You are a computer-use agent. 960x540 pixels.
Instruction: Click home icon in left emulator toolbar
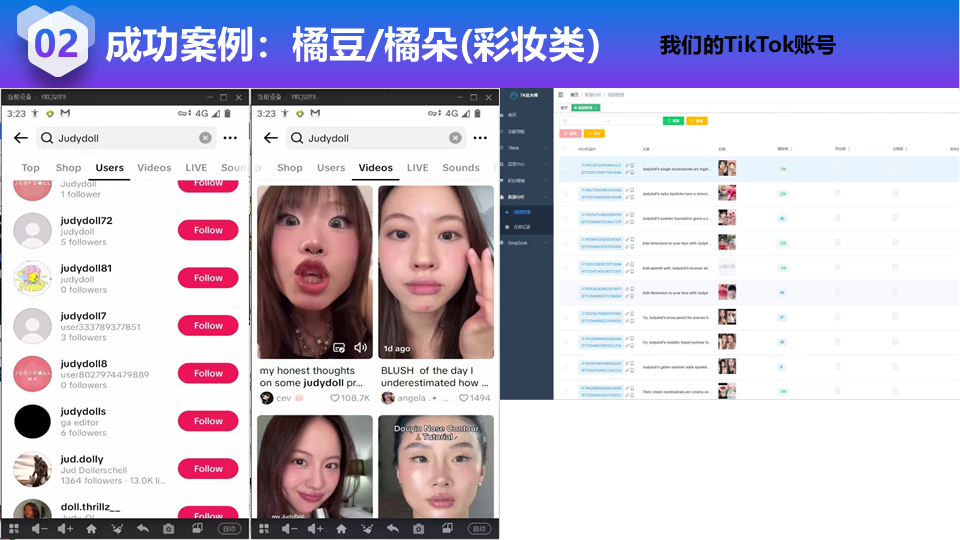(91, 528)
